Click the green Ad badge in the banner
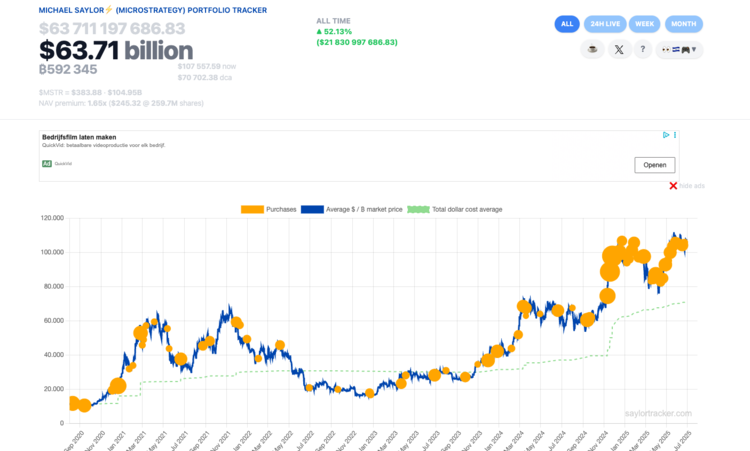This screenshot has width=750, height=451. click(x=46, y=164)
